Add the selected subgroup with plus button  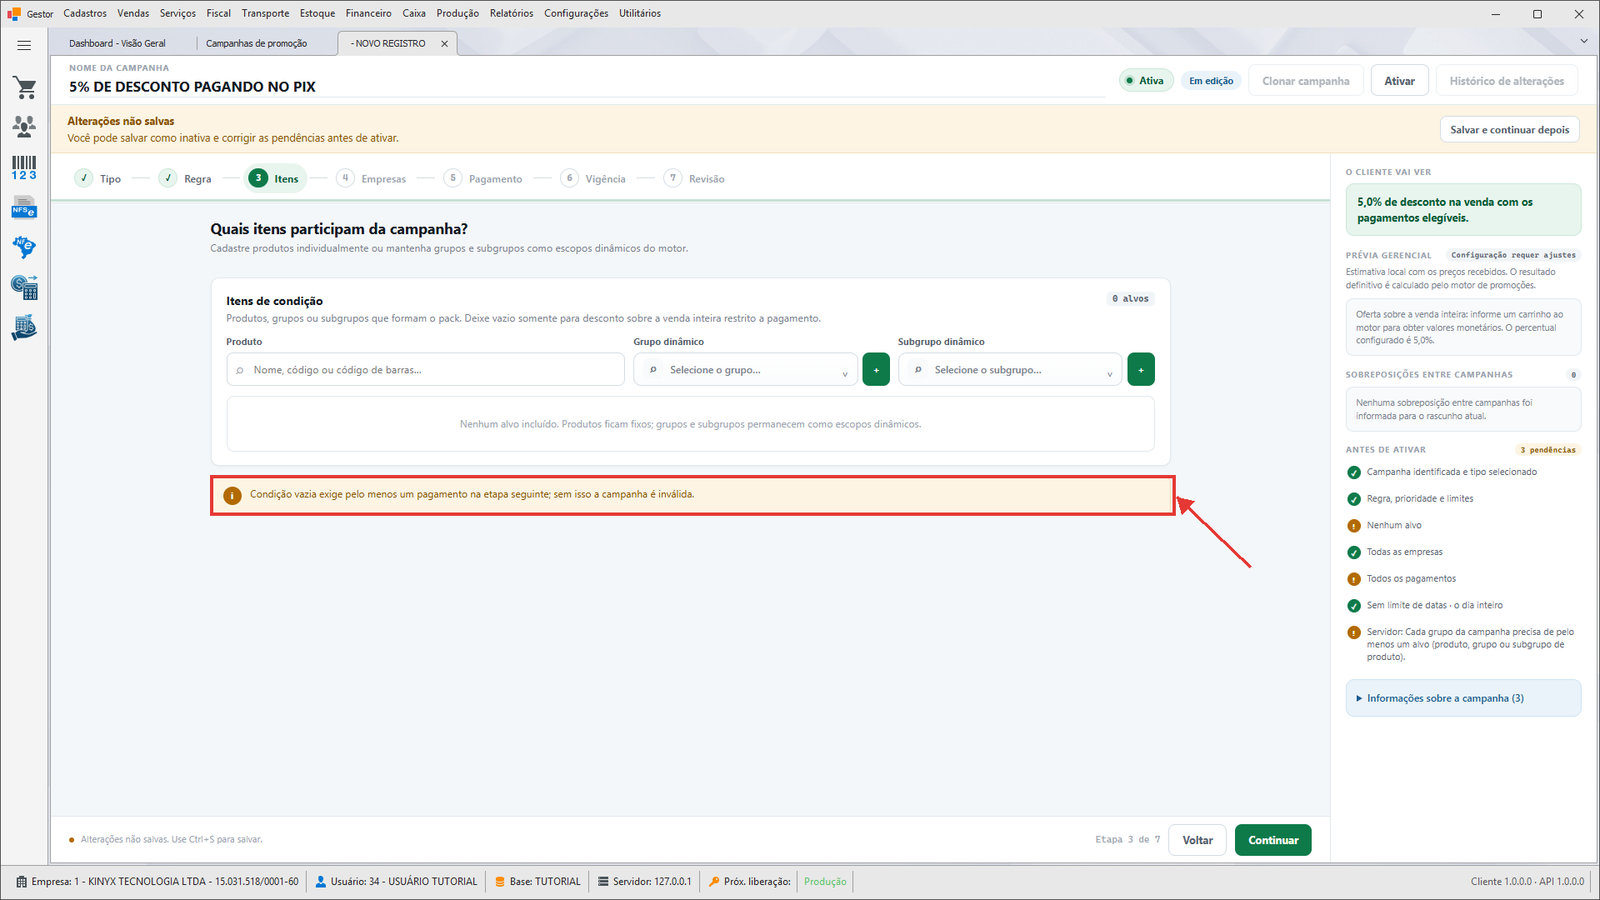pyautogui.click(x=1141, y=370)
